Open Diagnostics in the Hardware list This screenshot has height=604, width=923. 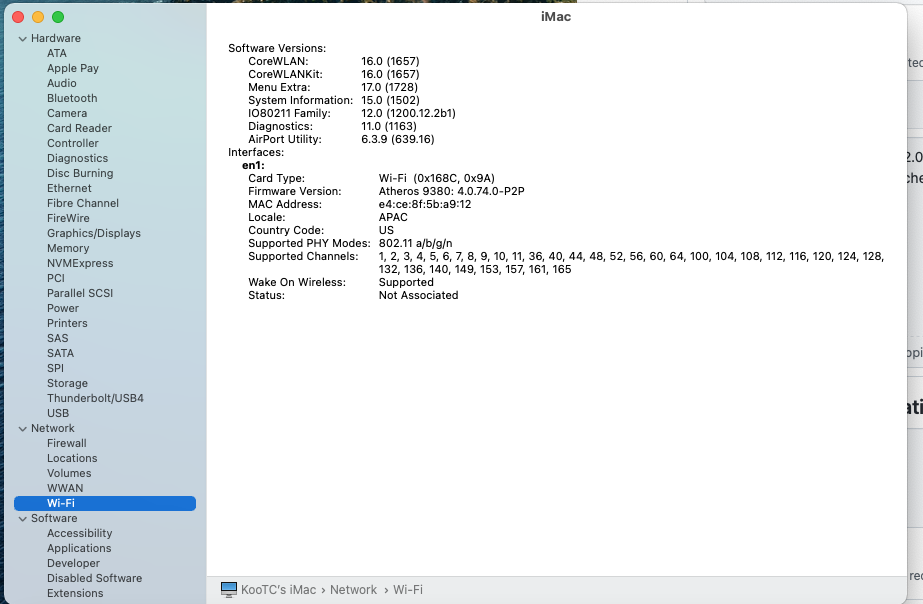pyautogui.click(x=78, y=158)
